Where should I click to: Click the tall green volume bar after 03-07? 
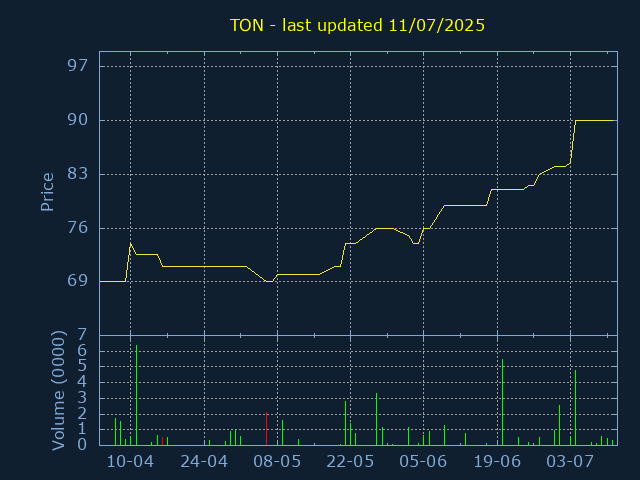point(576,407)
